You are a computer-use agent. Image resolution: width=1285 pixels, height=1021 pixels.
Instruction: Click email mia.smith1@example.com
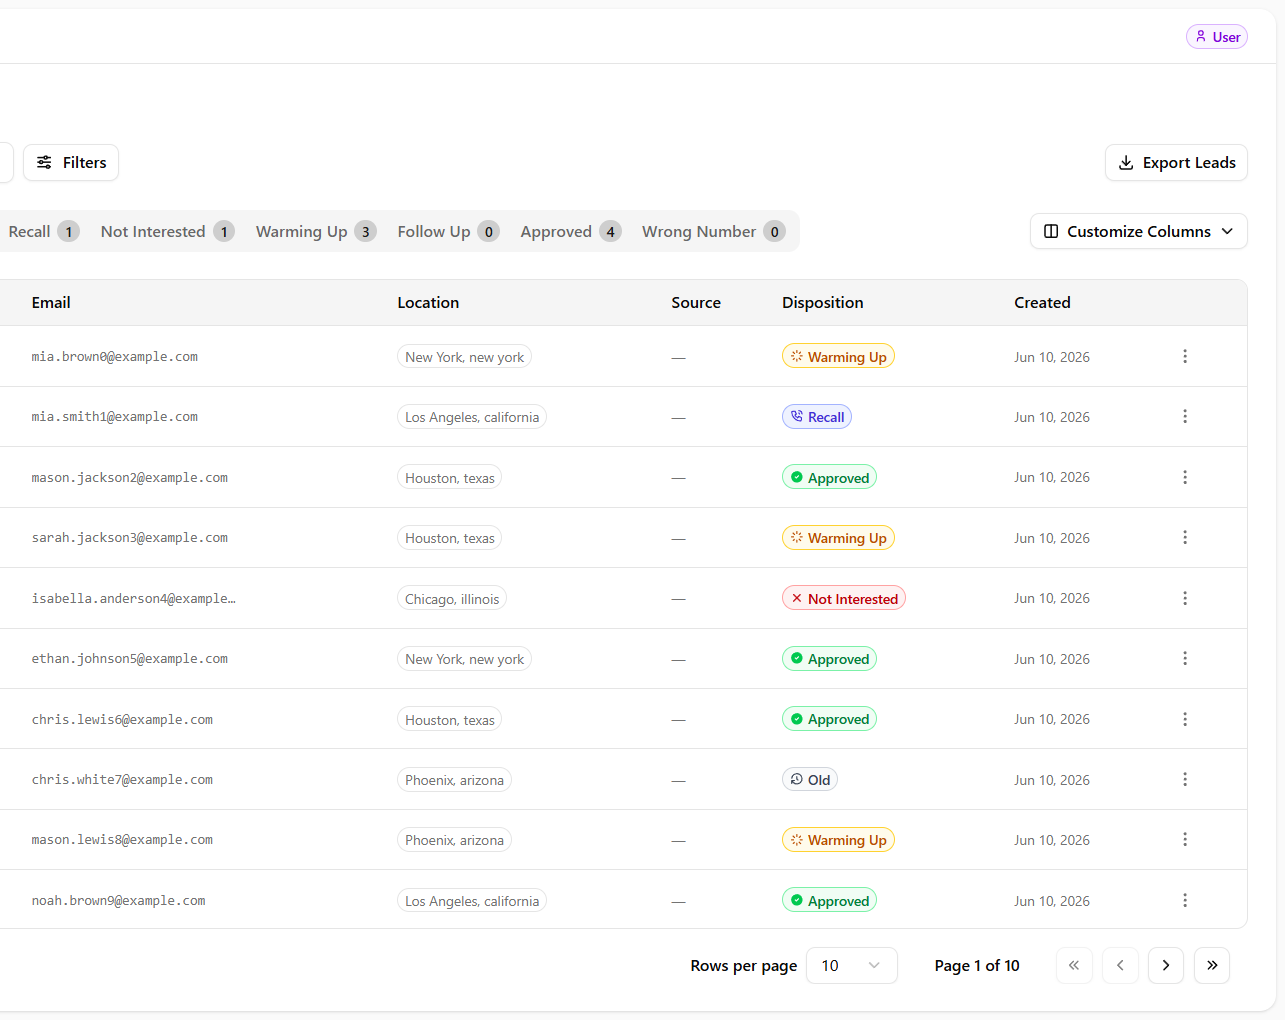115,417
